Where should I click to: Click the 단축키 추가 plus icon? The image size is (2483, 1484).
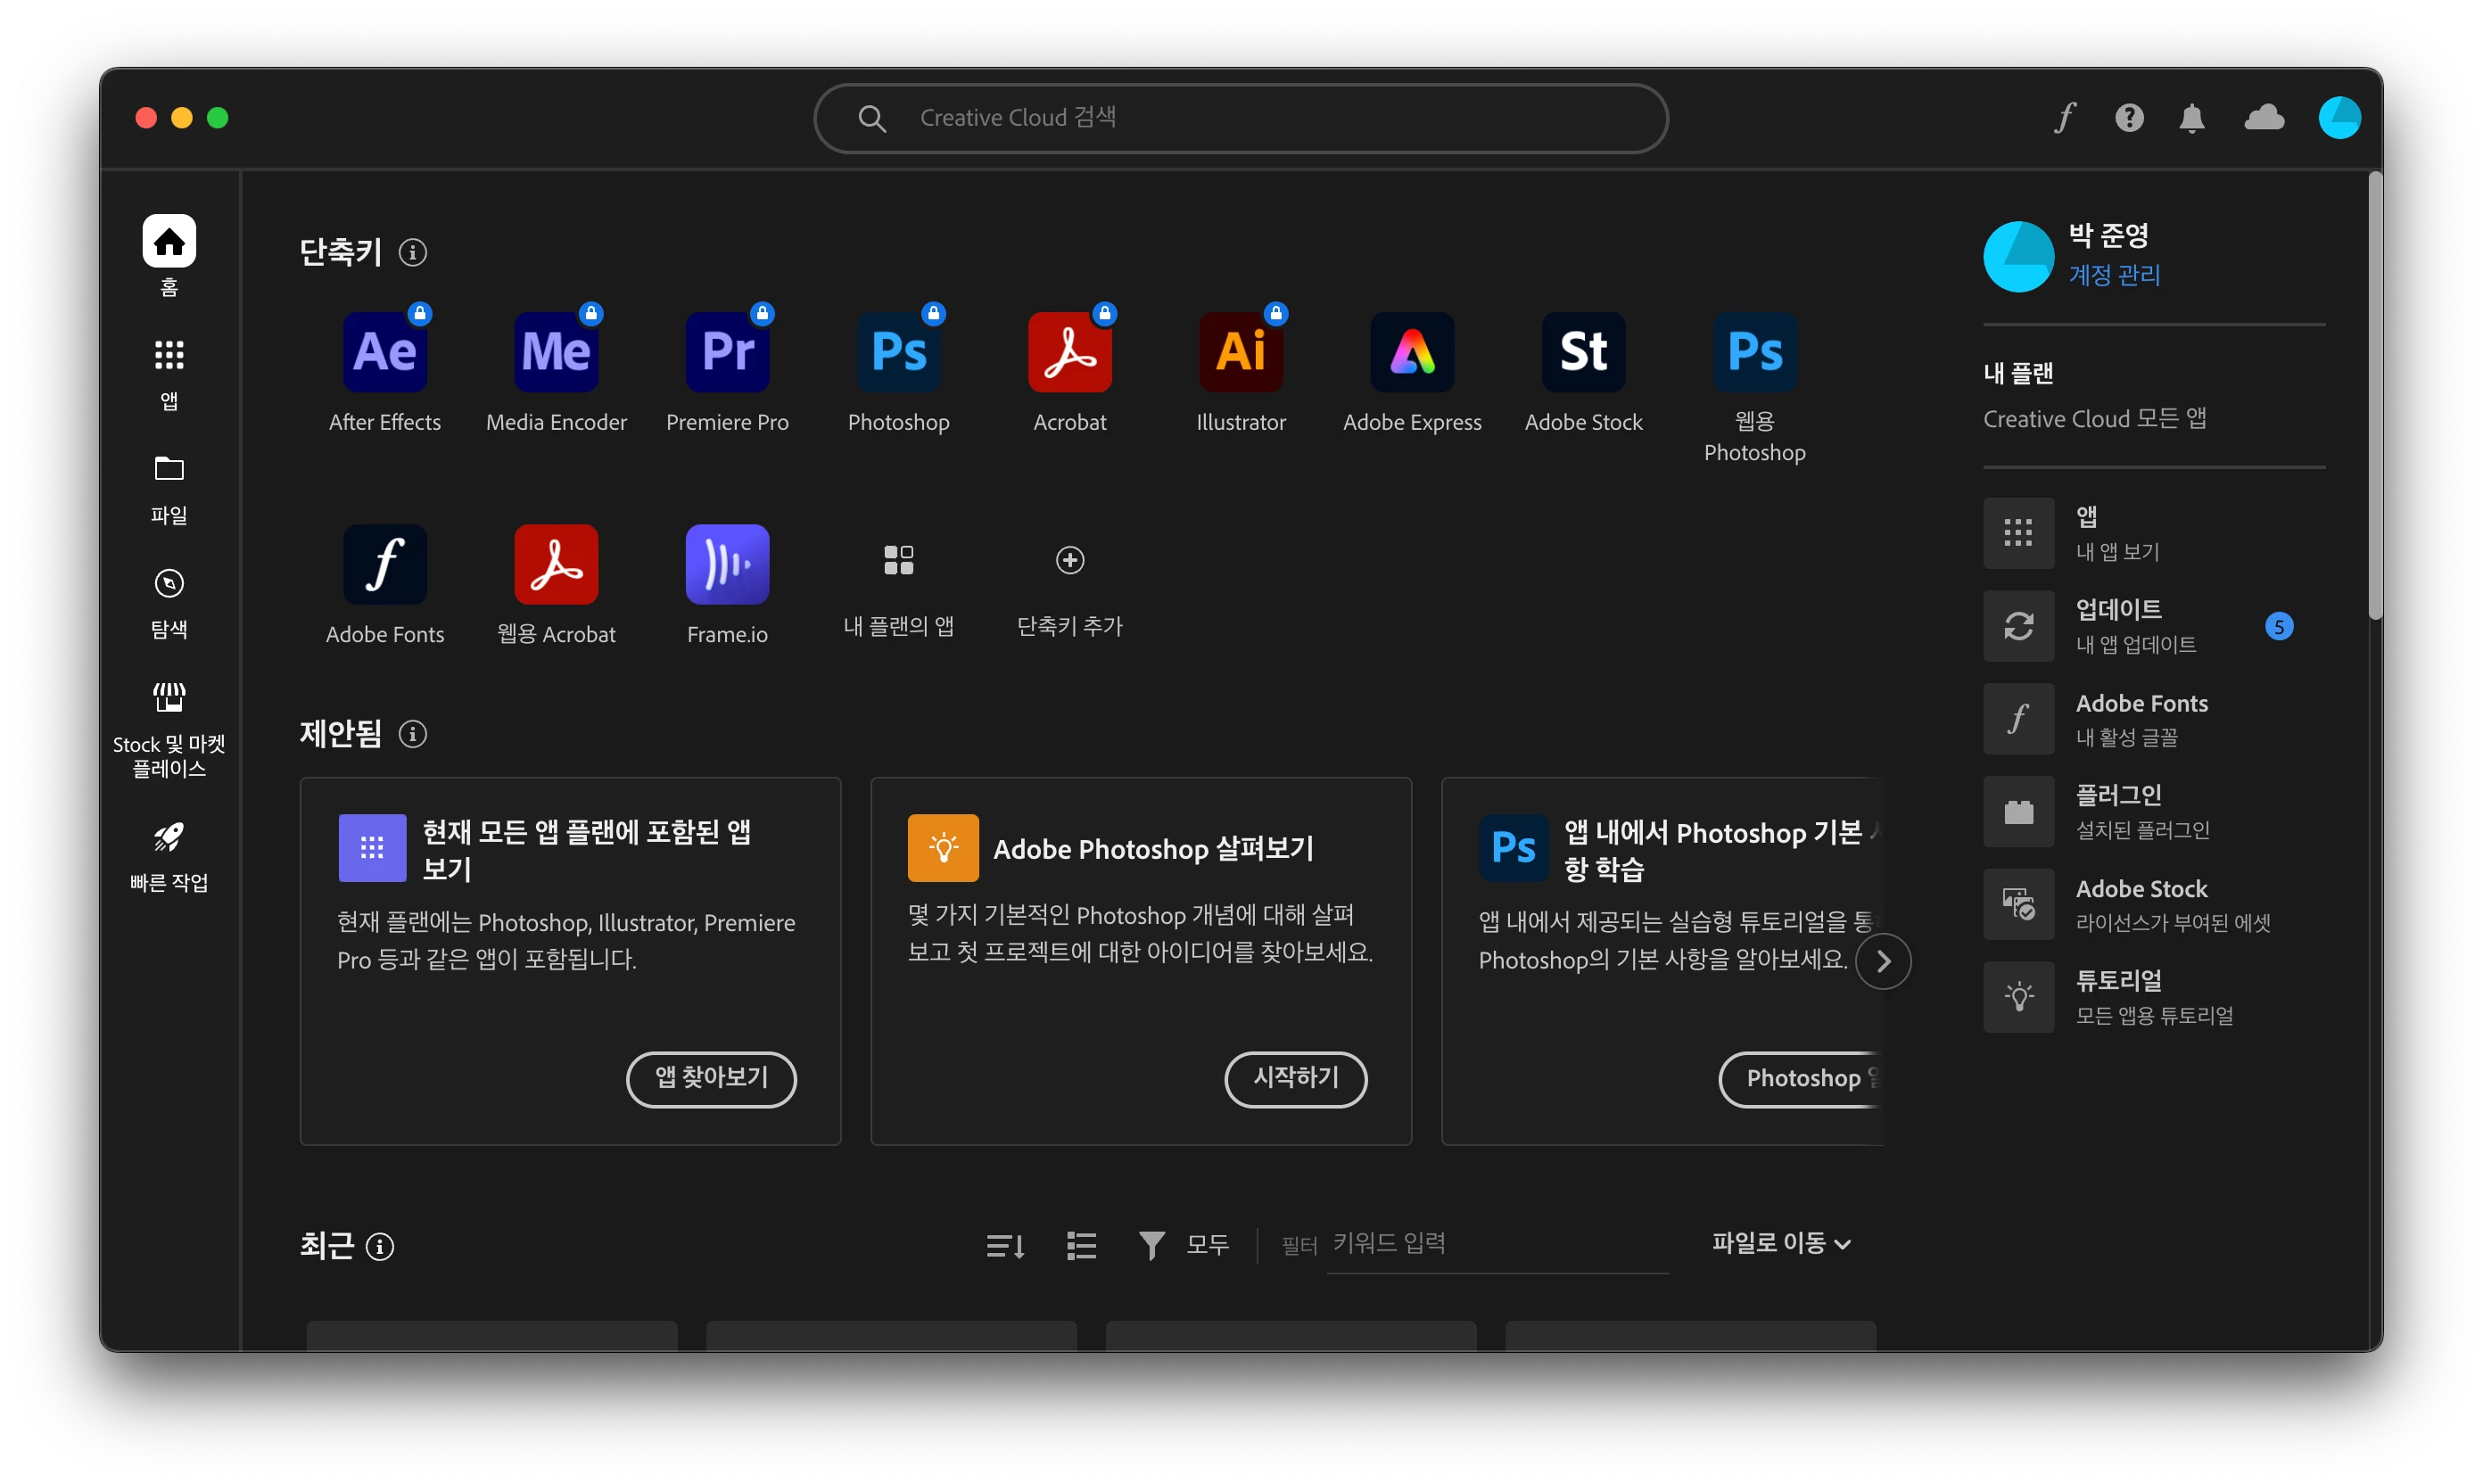point(1070,560)
